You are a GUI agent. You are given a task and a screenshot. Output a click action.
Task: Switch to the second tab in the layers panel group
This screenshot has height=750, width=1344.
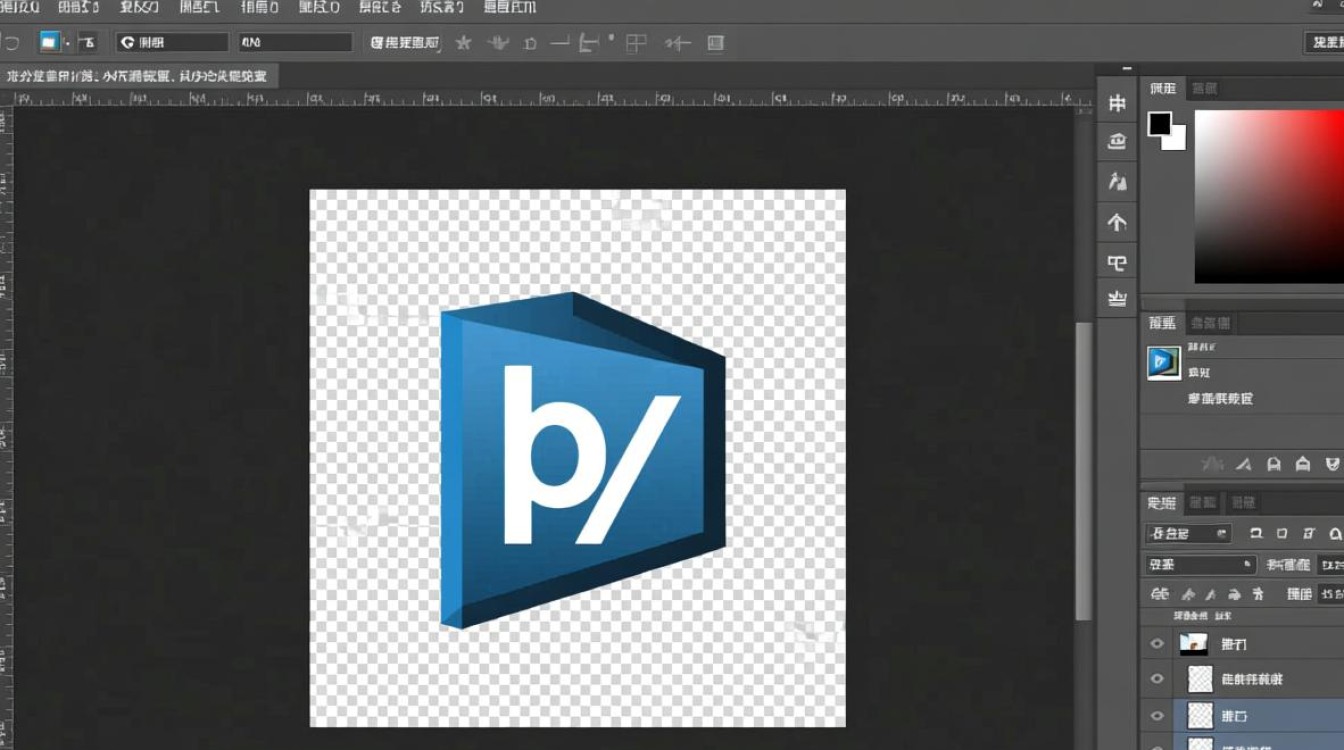(1203, 502)
